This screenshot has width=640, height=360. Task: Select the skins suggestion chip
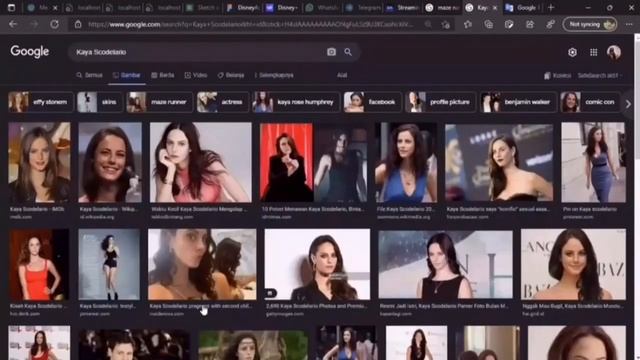(x=100, y=102)
